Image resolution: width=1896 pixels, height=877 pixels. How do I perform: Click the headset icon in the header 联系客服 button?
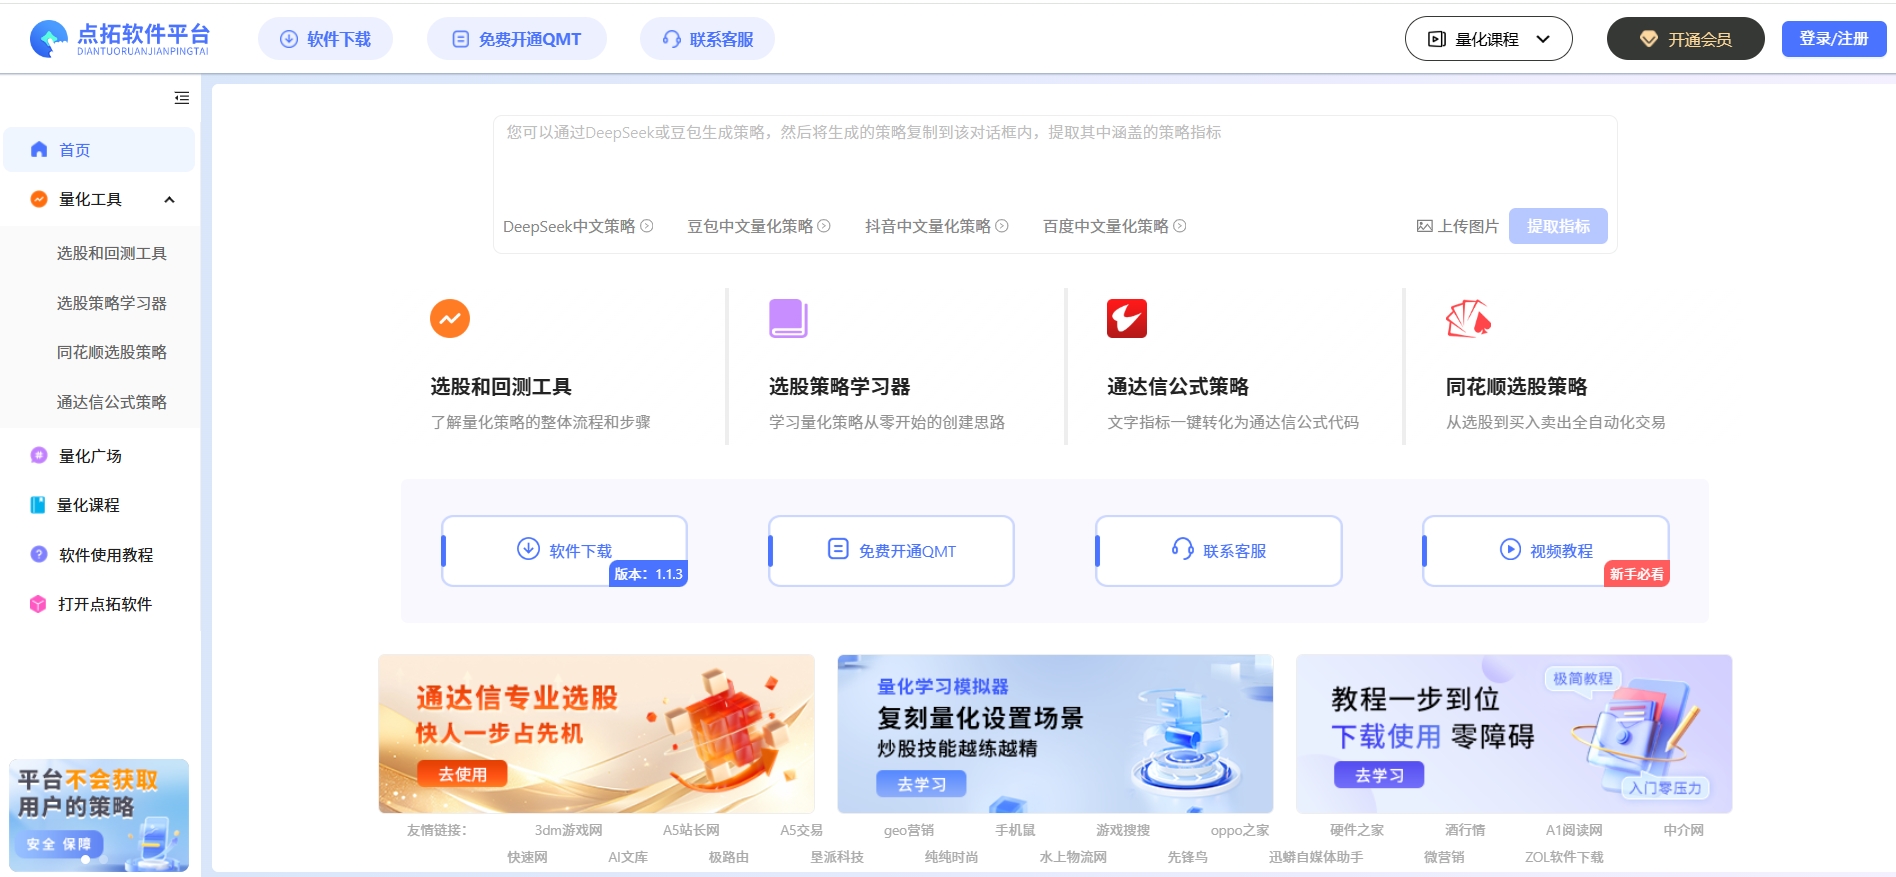point(672,39)
